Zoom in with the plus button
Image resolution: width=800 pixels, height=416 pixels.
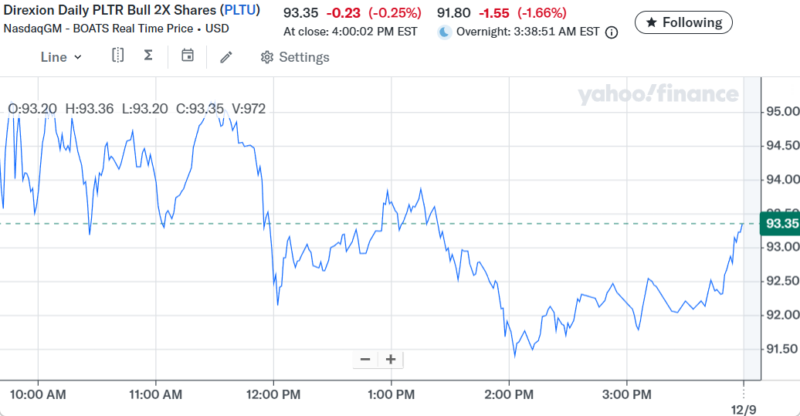[x=391, y=359]
